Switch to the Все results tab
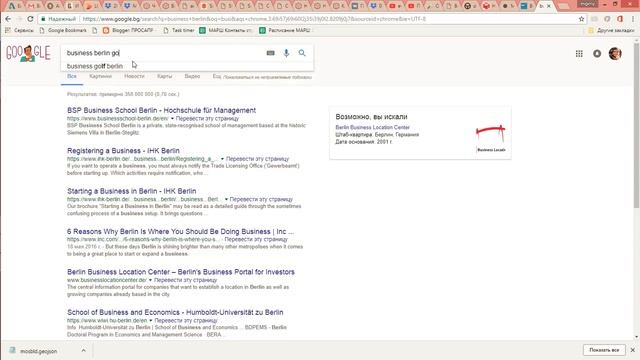The image size is (640, 360). [x=72, y=77]
